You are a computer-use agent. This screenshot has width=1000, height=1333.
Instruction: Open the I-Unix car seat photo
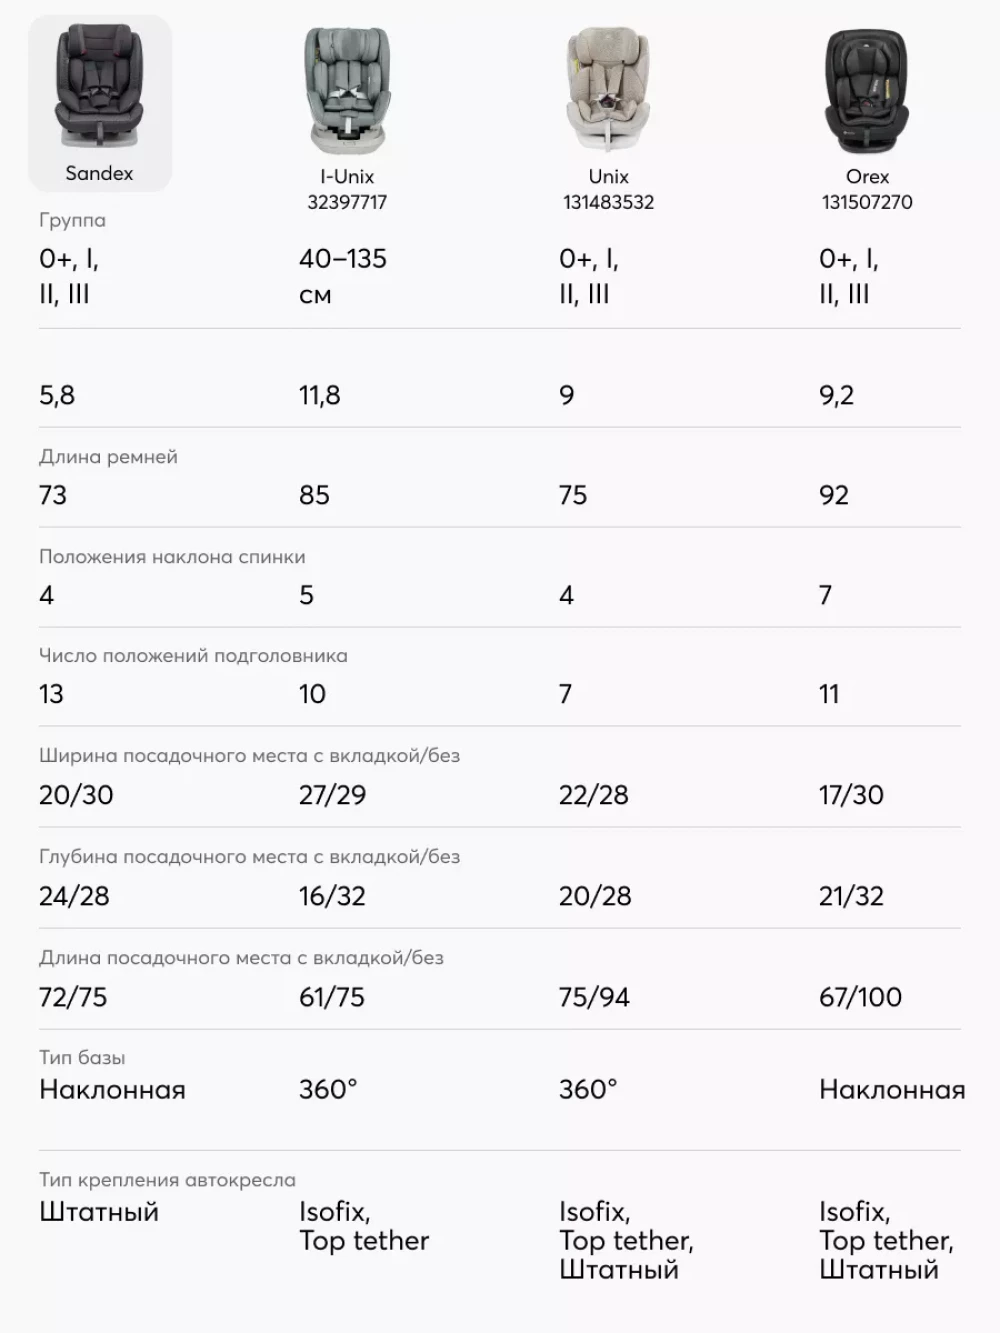346,90
